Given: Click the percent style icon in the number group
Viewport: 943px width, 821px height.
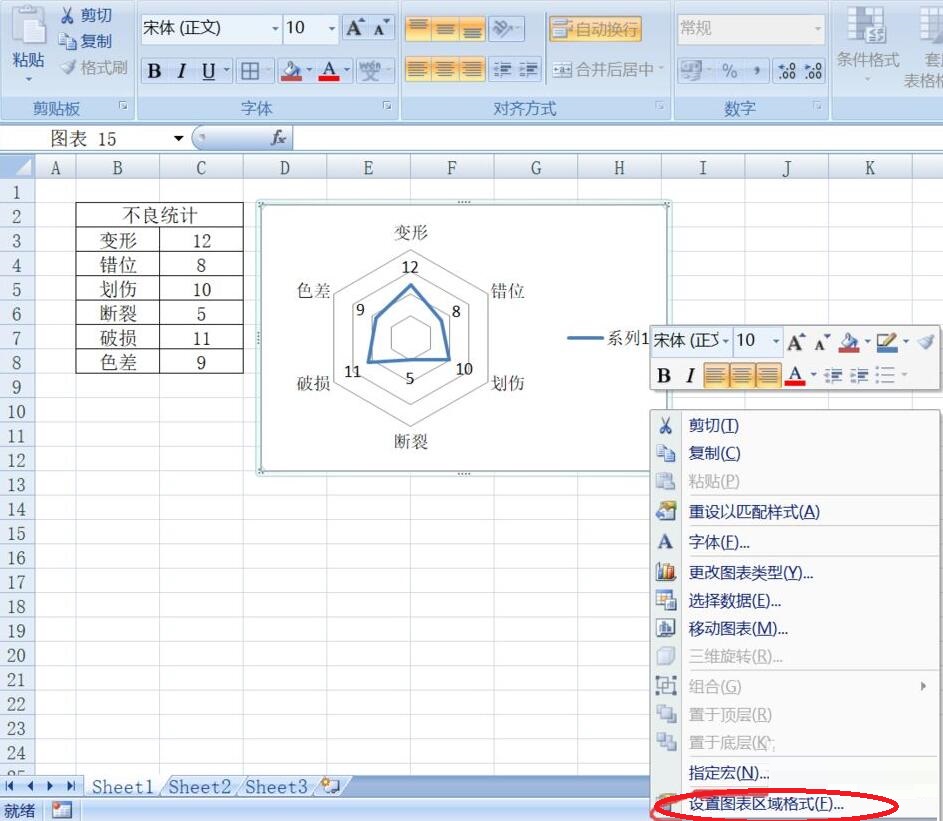Looking at the screenshot, I should (x=729, y=70).
